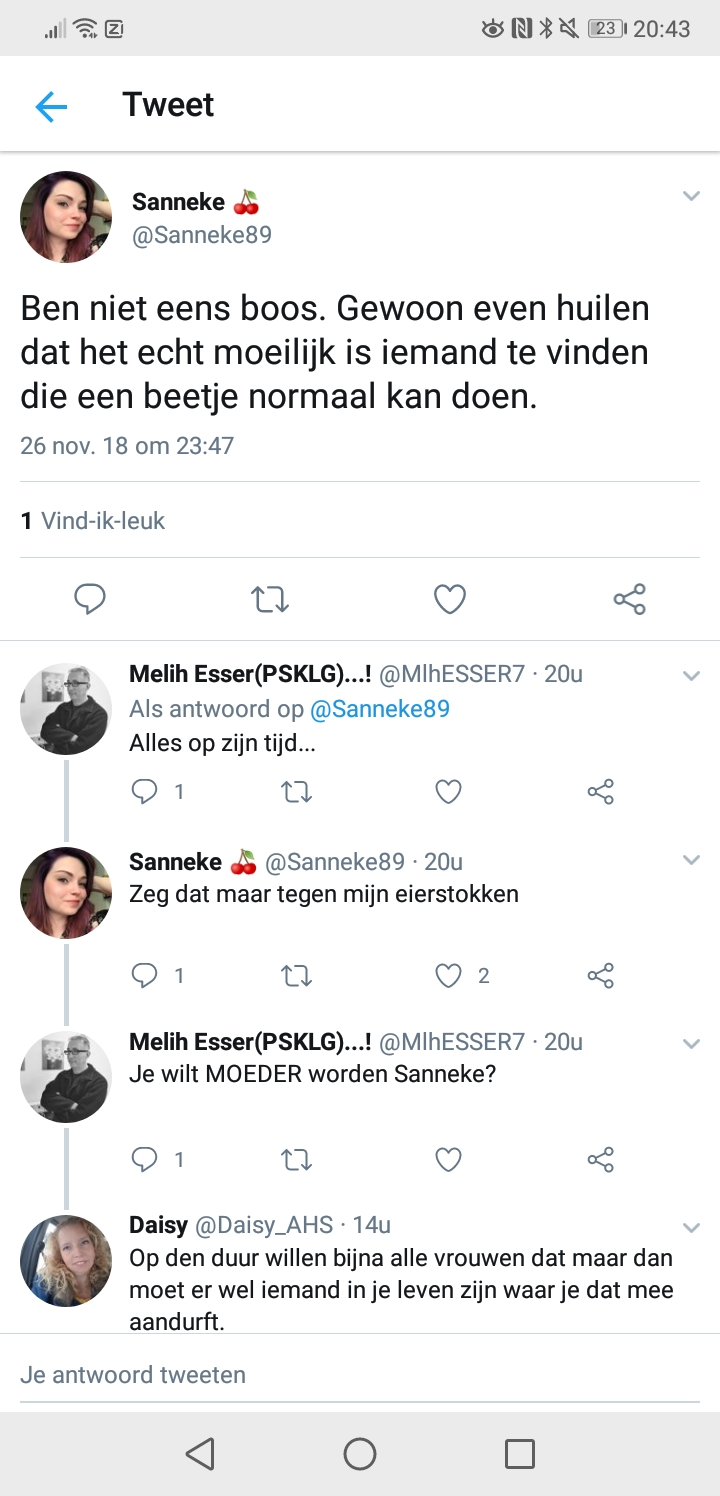This screenshot has height=1496, width=720.
Task: Like the main tweet with heart icon
Action: tap(450, 599)
